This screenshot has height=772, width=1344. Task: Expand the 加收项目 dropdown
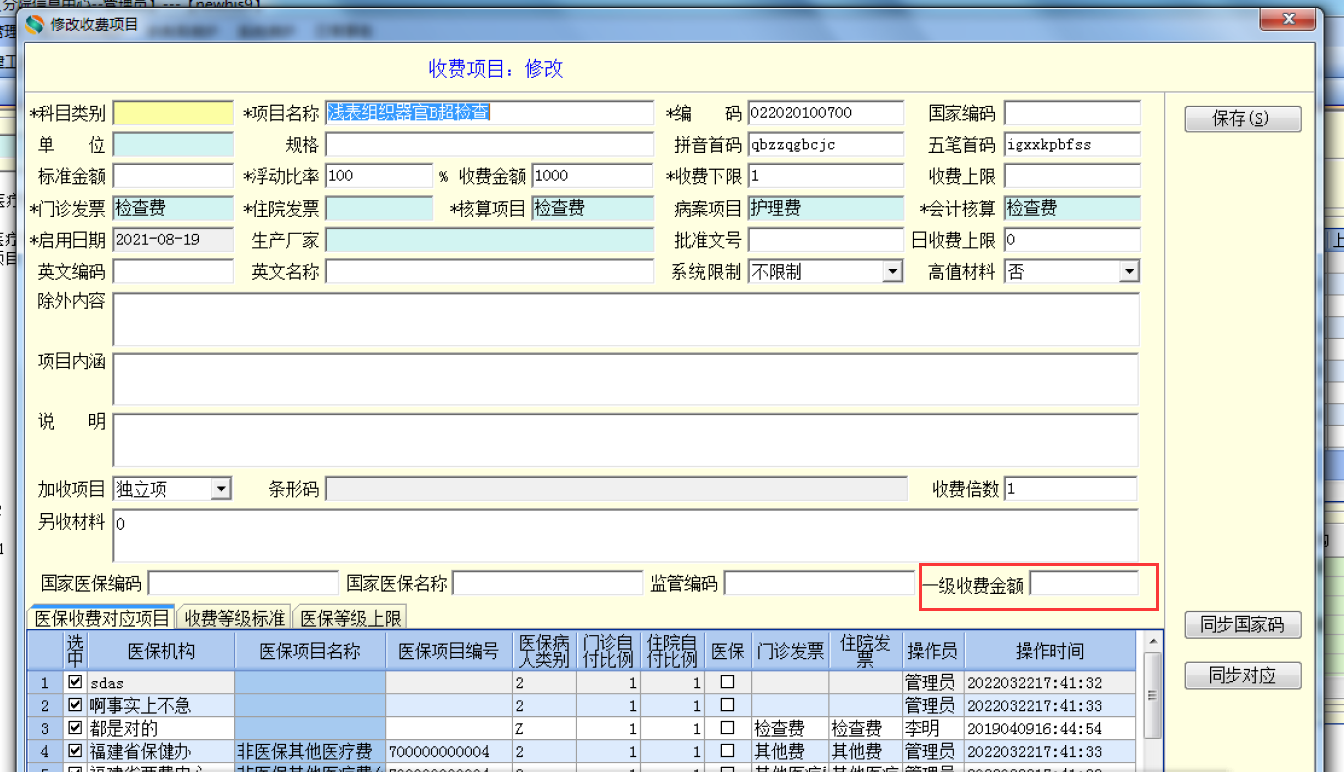(x=221, y=489)
